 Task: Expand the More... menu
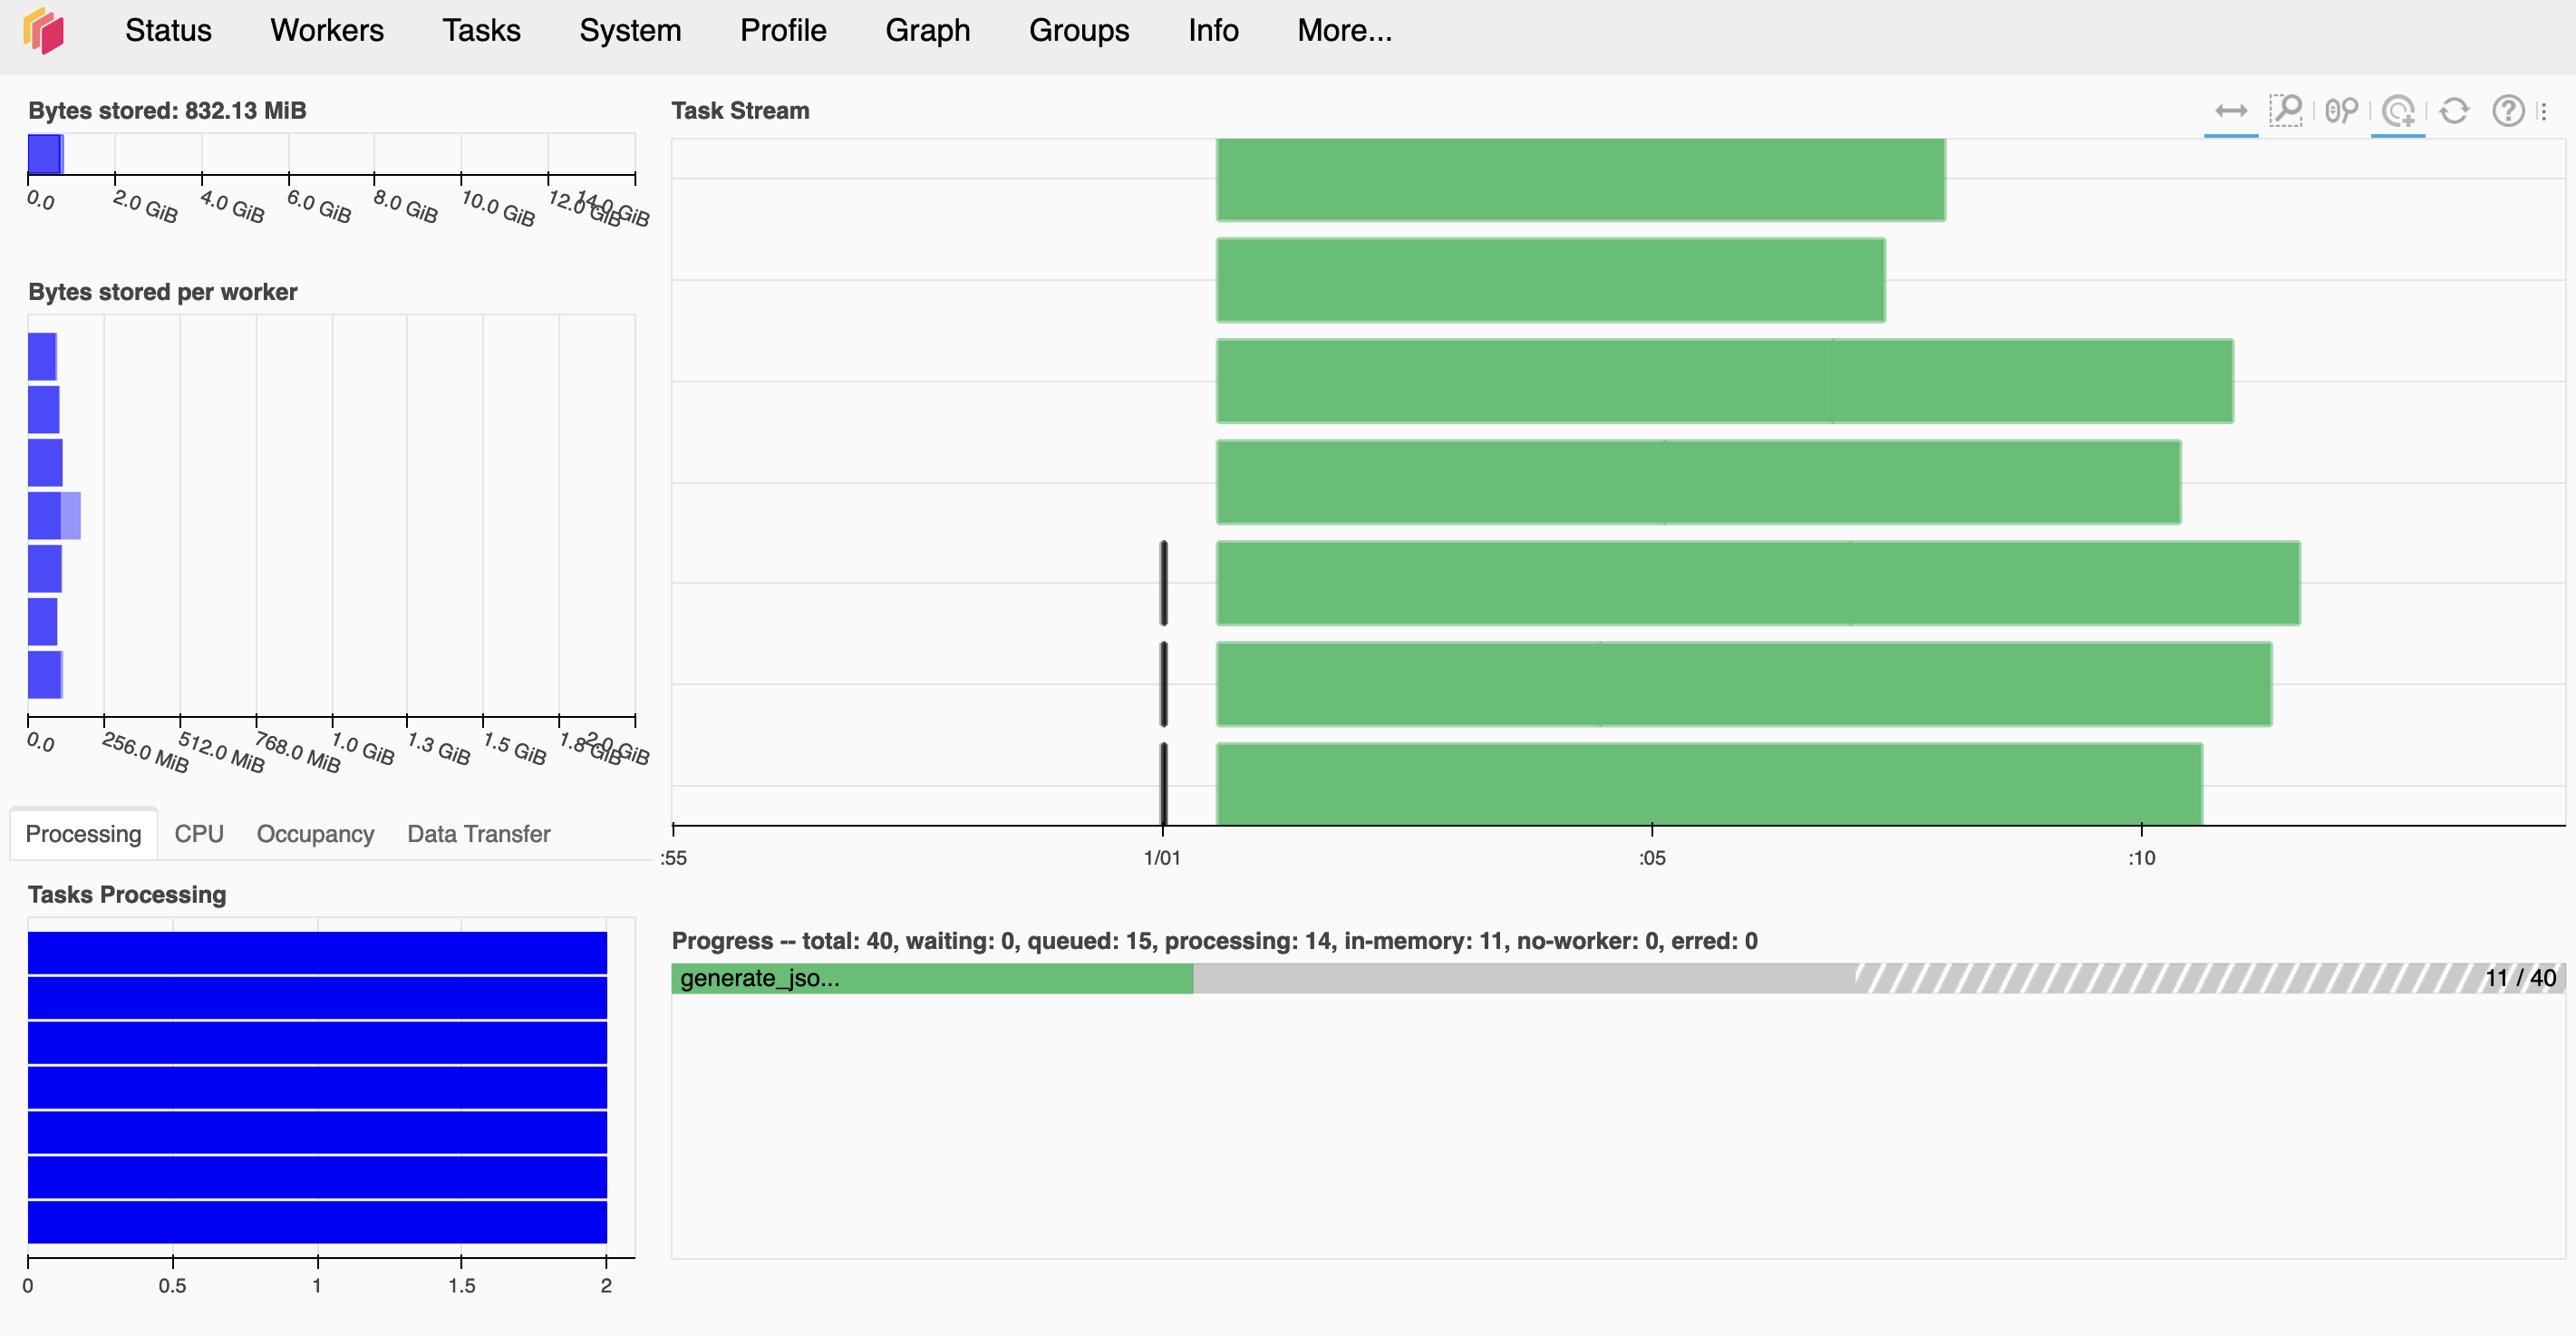click(1343, 31)
